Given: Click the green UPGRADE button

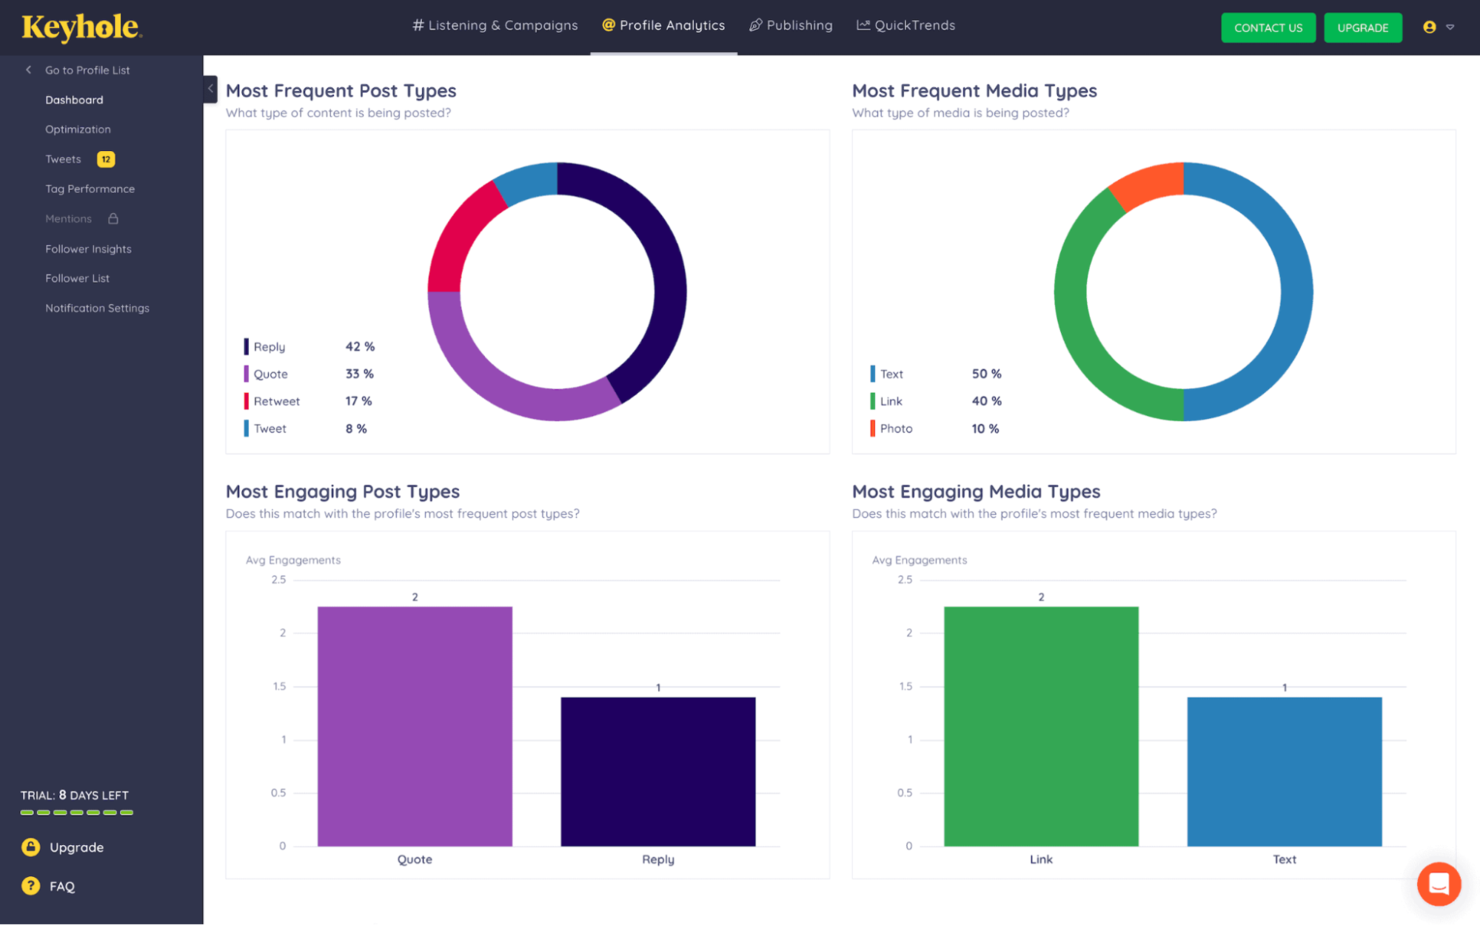Looking at the screenshot, I should pyautogui.click(x=1363, y=28).
